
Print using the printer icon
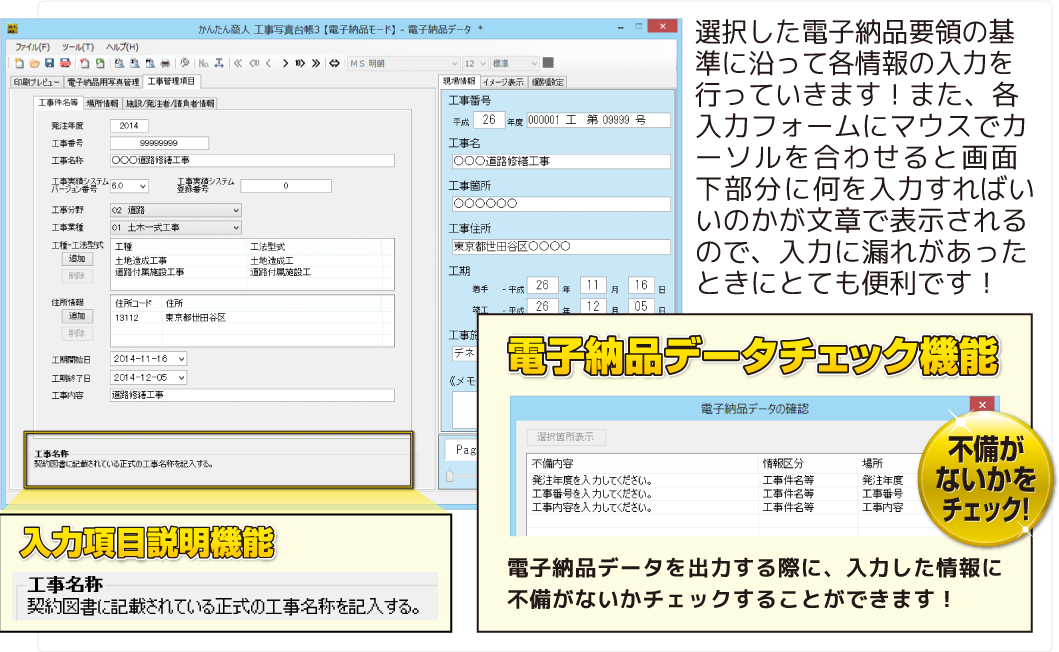click(x=165, y=64)
